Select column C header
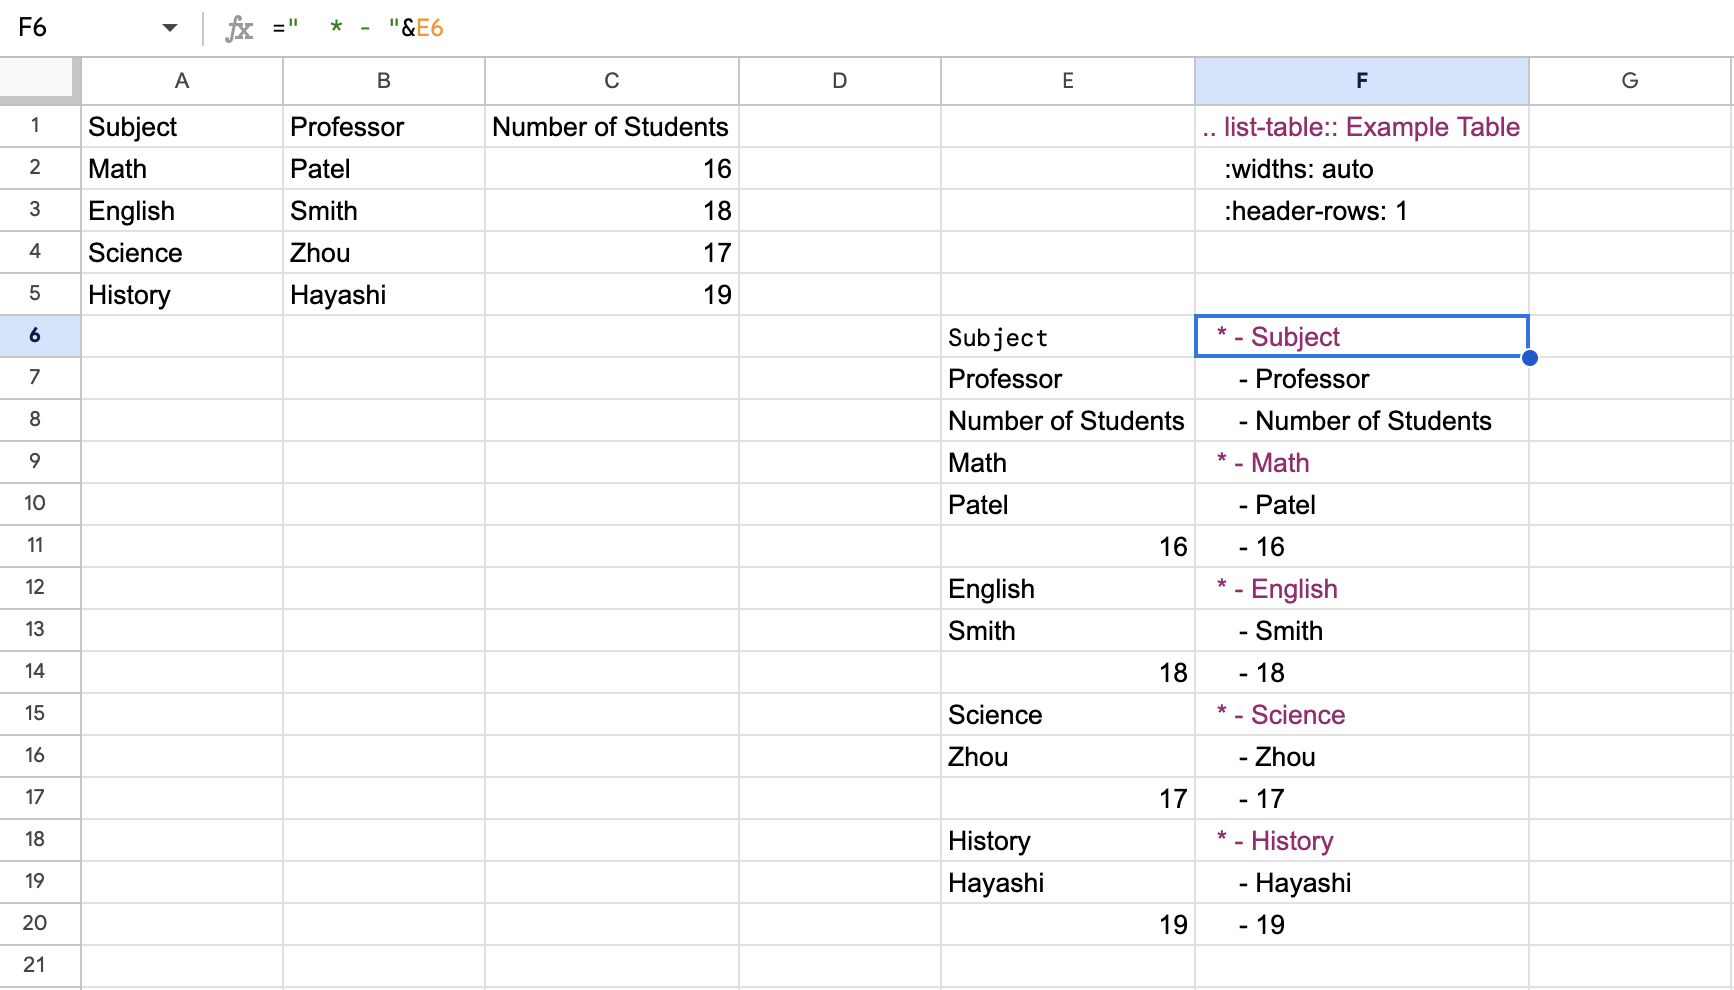 (612, 81)
